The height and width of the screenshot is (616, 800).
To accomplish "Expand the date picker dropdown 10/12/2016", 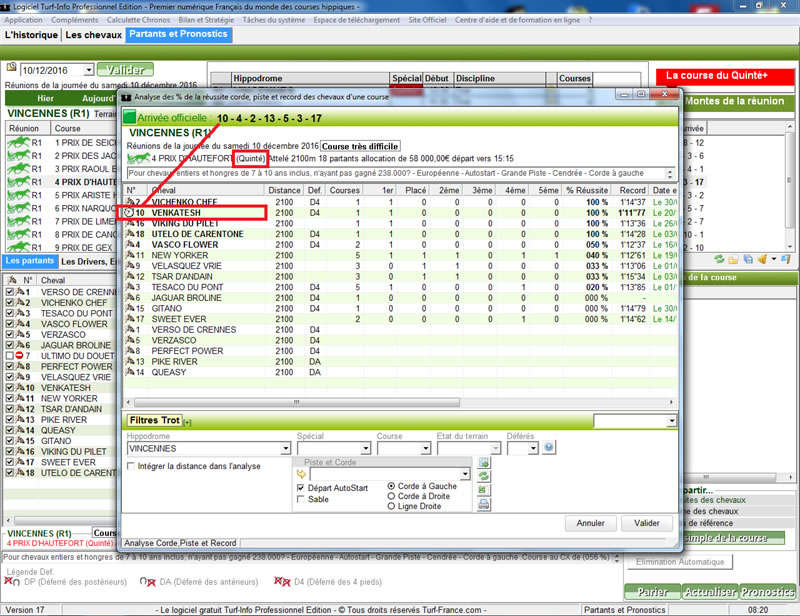I will [89, 70].
